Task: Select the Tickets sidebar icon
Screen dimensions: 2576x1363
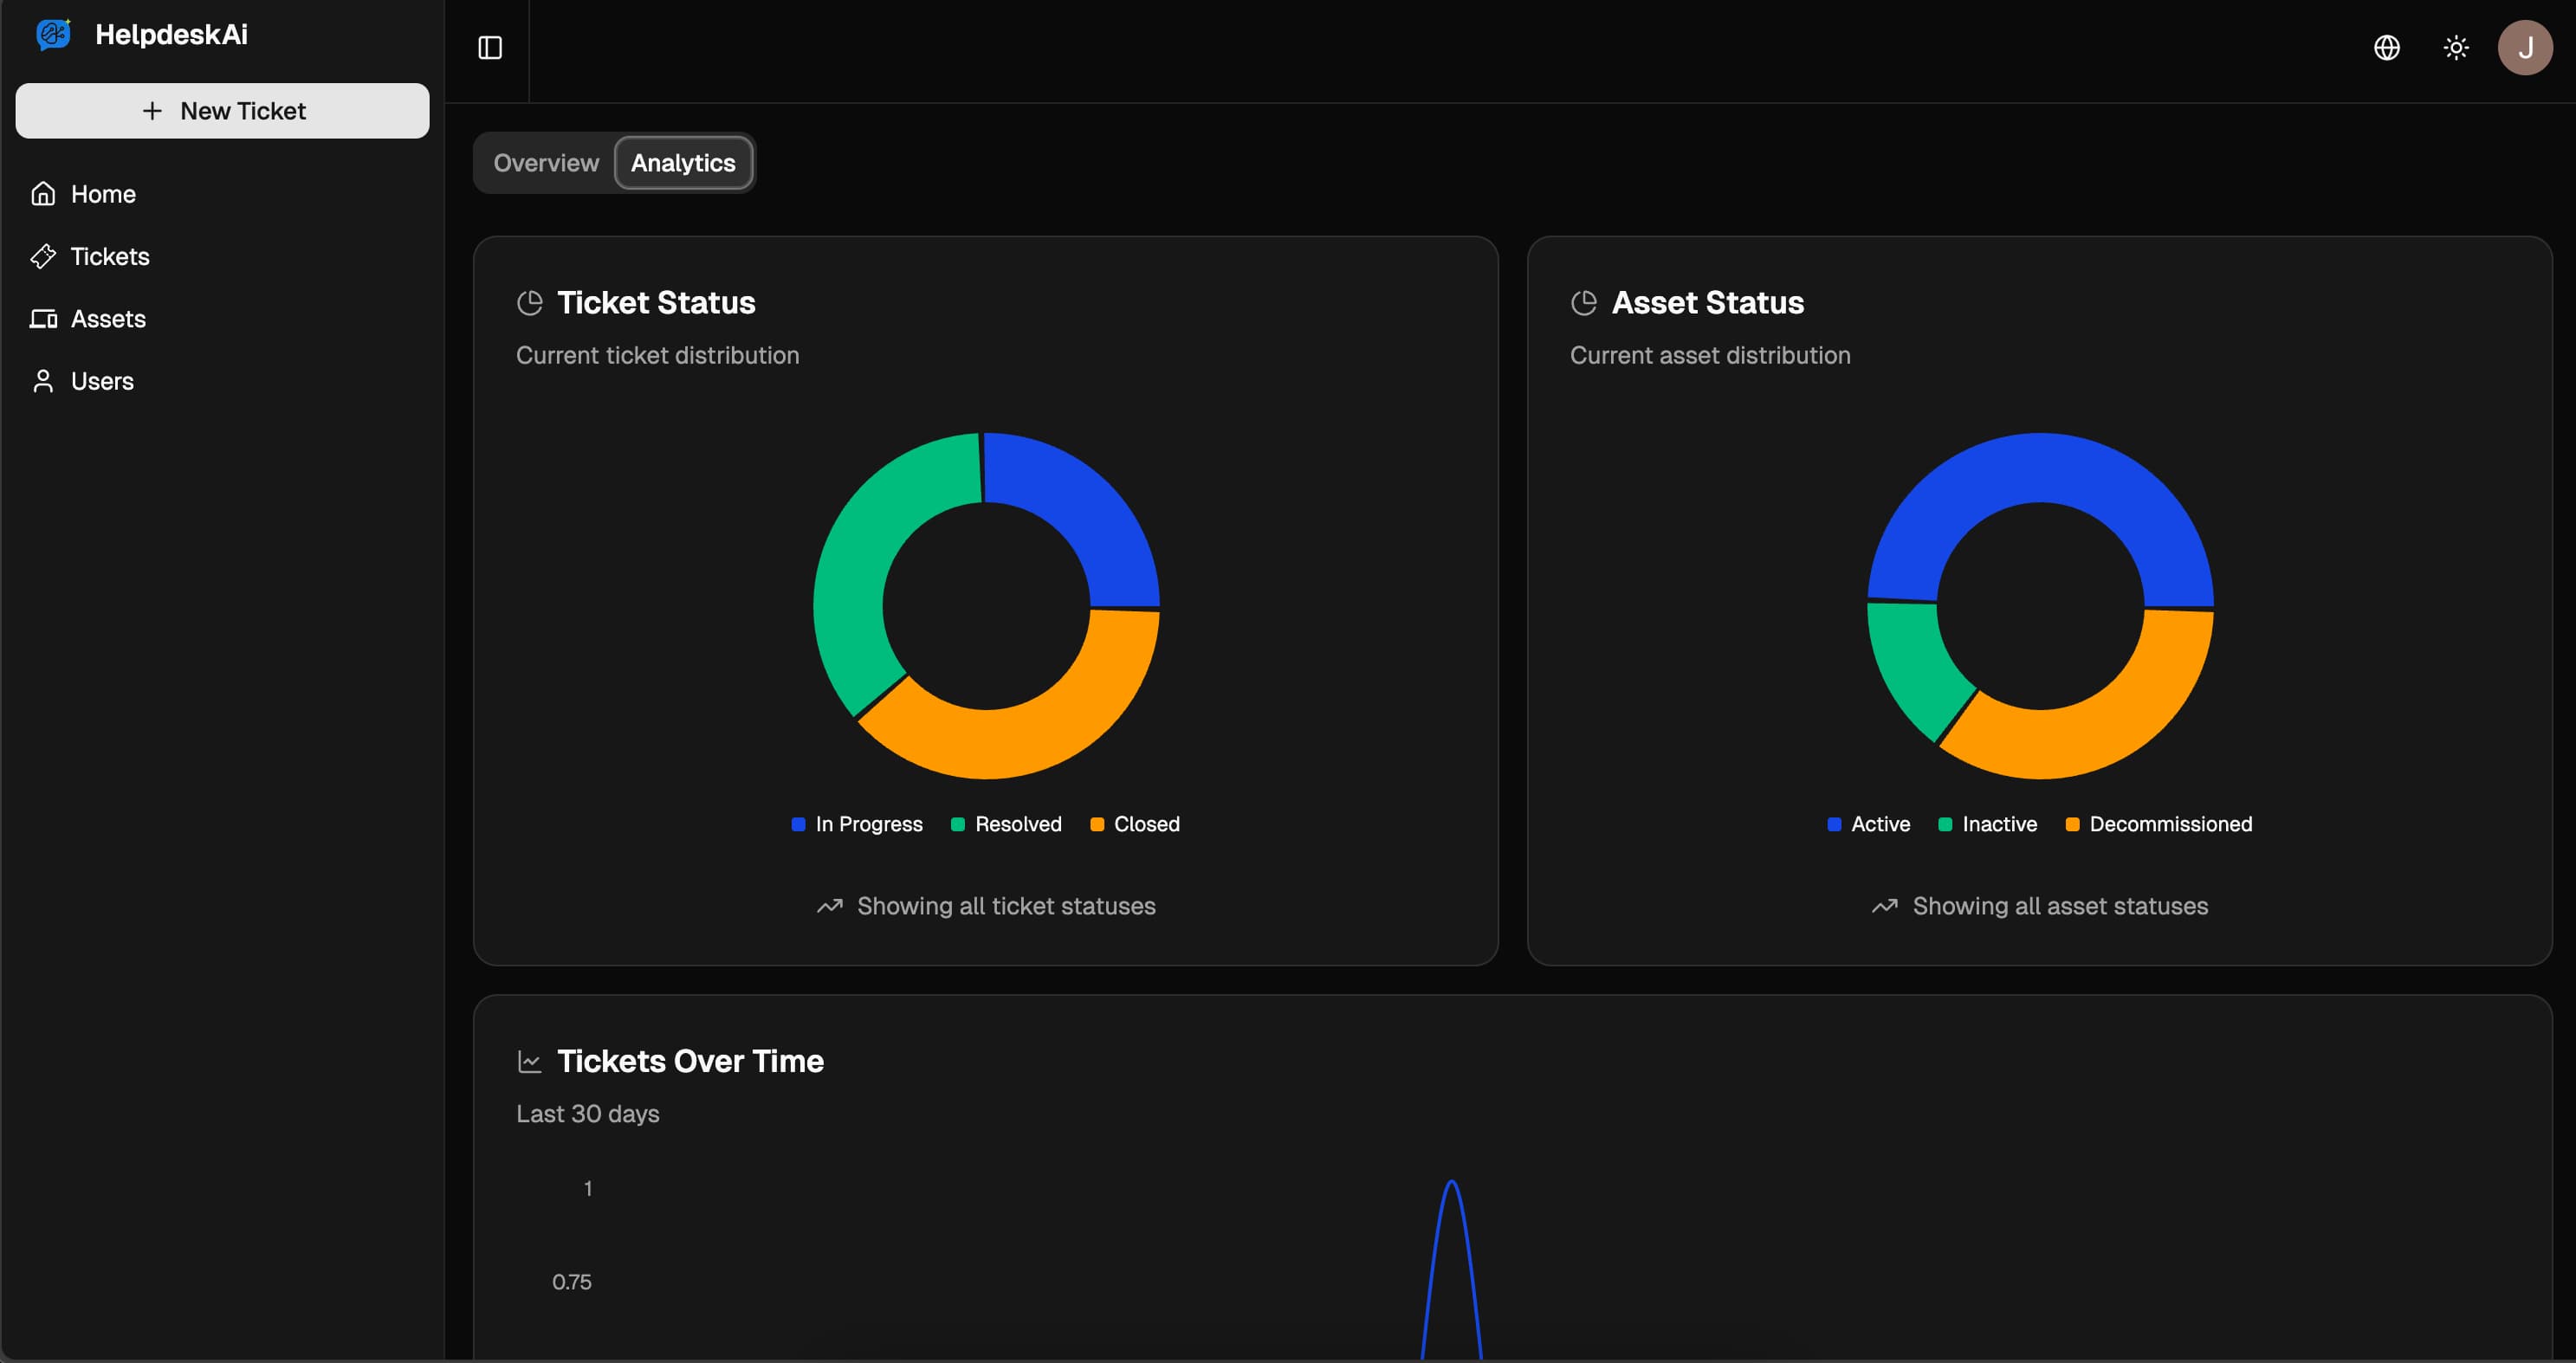Action: [43, 256]
